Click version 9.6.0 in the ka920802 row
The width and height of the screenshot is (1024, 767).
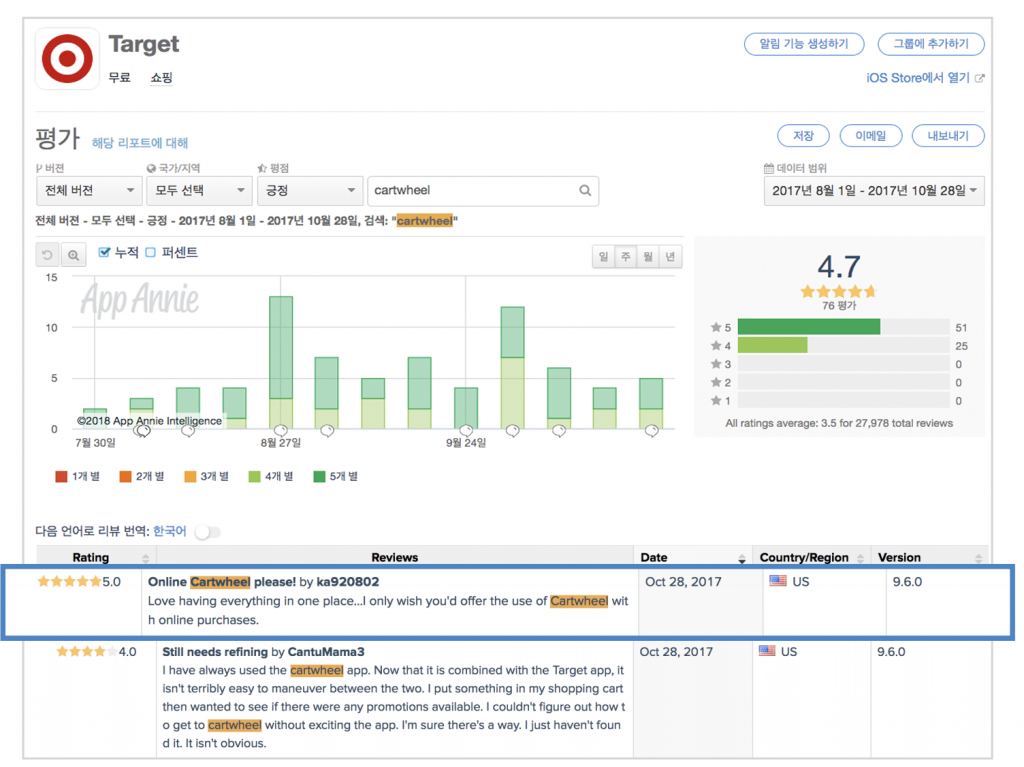(x=907, y=581)
